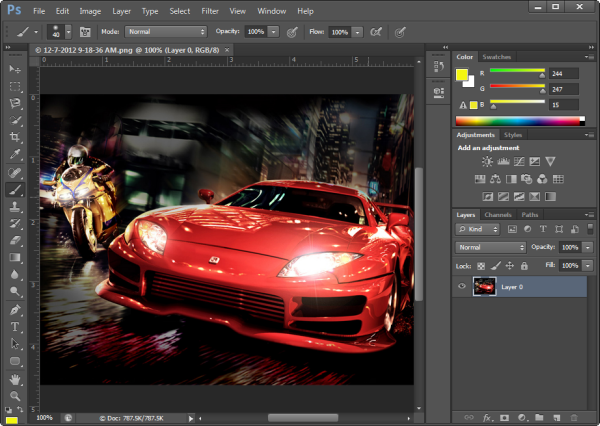This screenshot has width=600, height=426.
Task: Toggle lock transparent pixels for layer
Action: [x=482, y=265]
